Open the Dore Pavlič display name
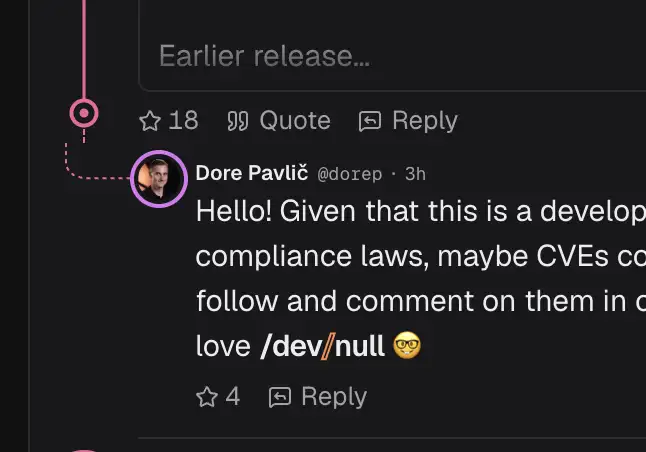The height and width of the screenshot is (452, 646). pos(252,173)
